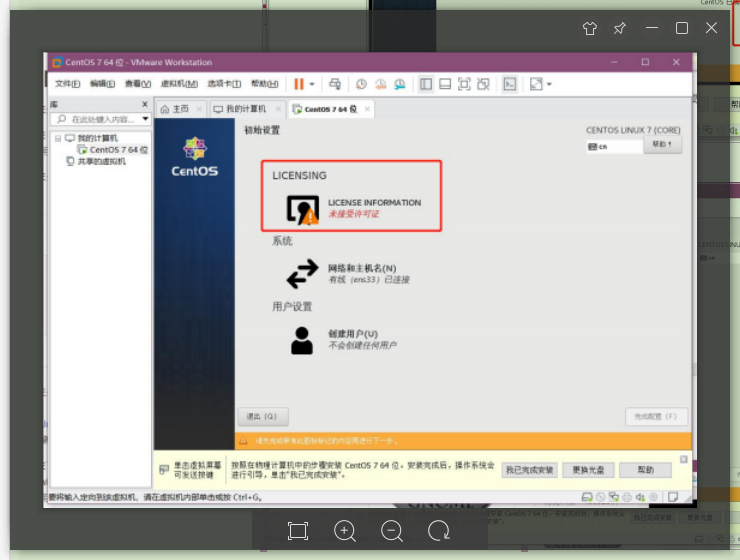Zoom in with the magnifier plus icon
The height and width of the screenshot is (560, 740).
pos(345,531)
